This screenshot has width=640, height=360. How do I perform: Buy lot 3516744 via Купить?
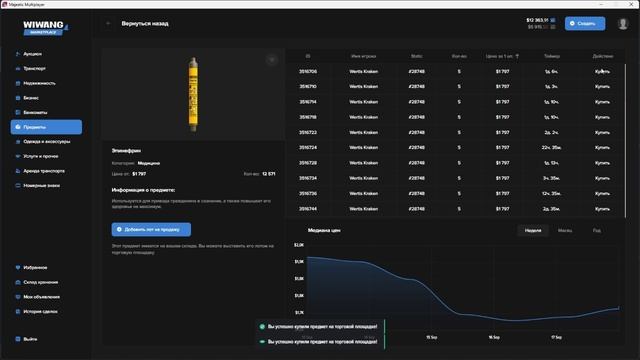click(602, 209)
